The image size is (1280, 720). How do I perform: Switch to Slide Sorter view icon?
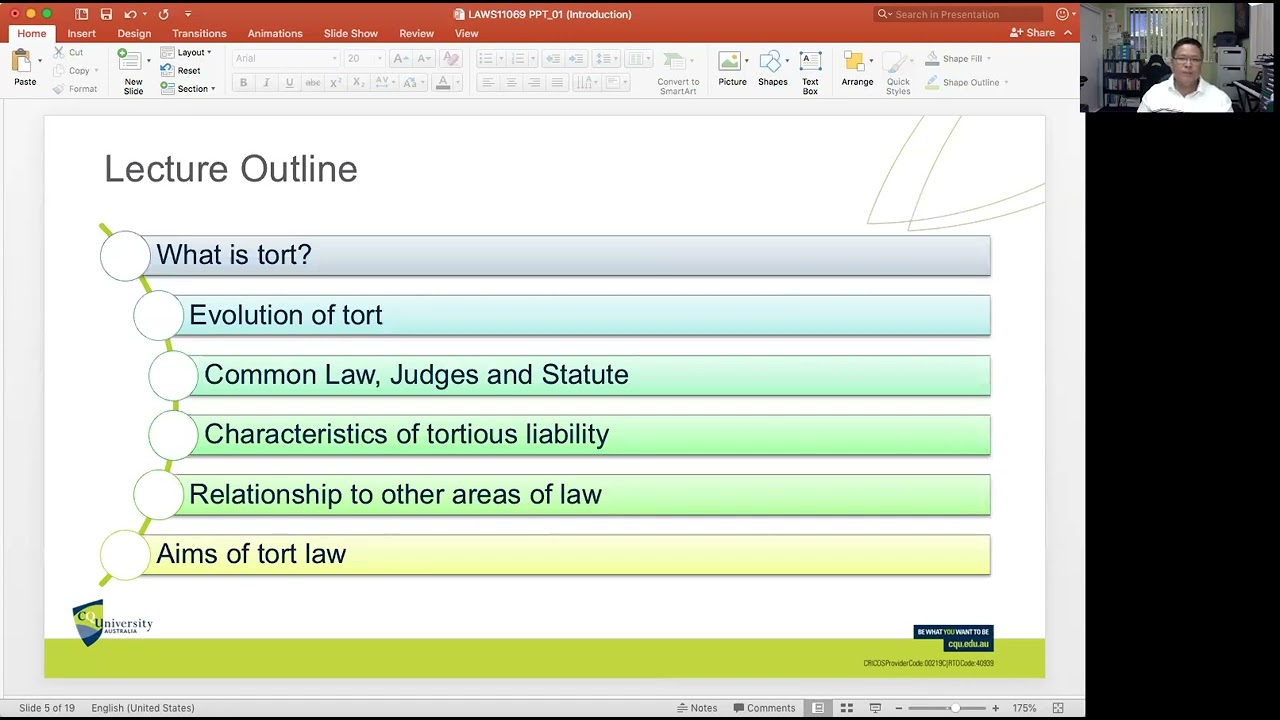coord(847,708)
